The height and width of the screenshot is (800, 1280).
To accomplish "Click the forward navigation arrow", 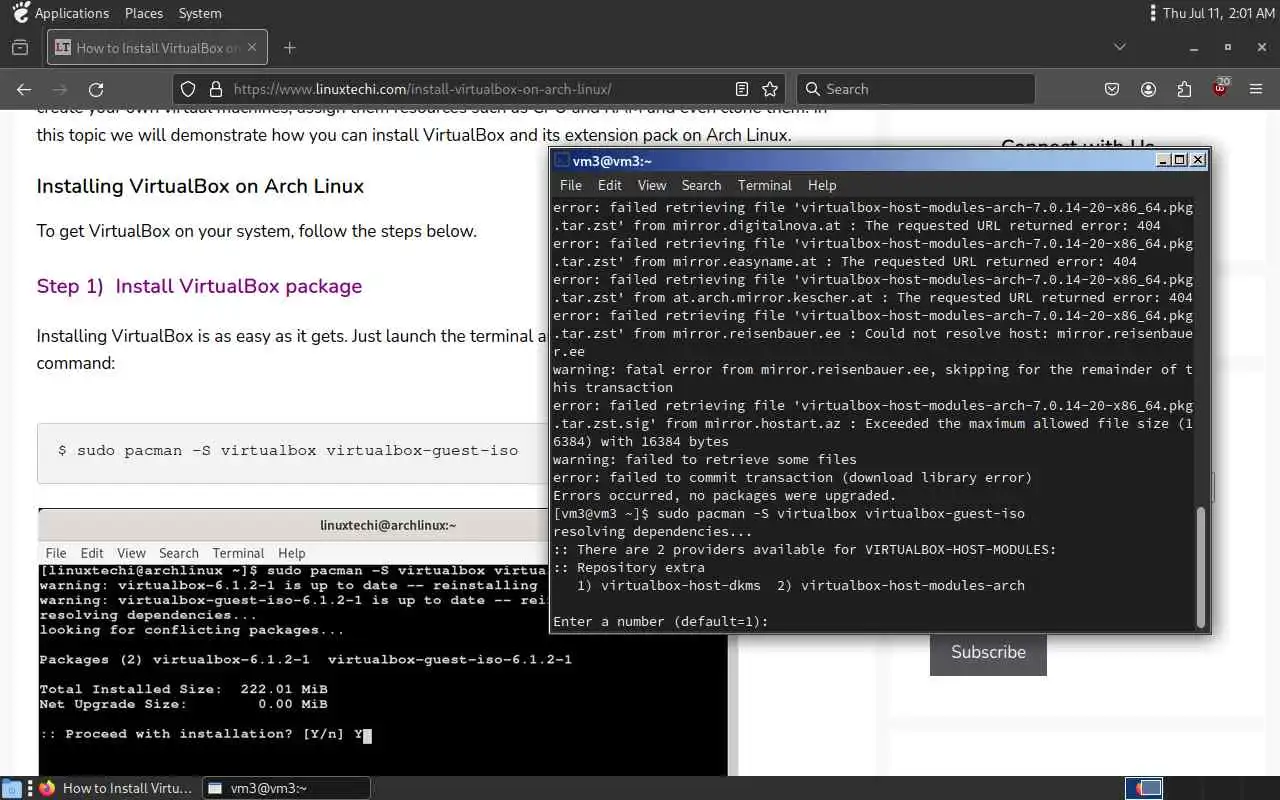I will pos(60,89).
